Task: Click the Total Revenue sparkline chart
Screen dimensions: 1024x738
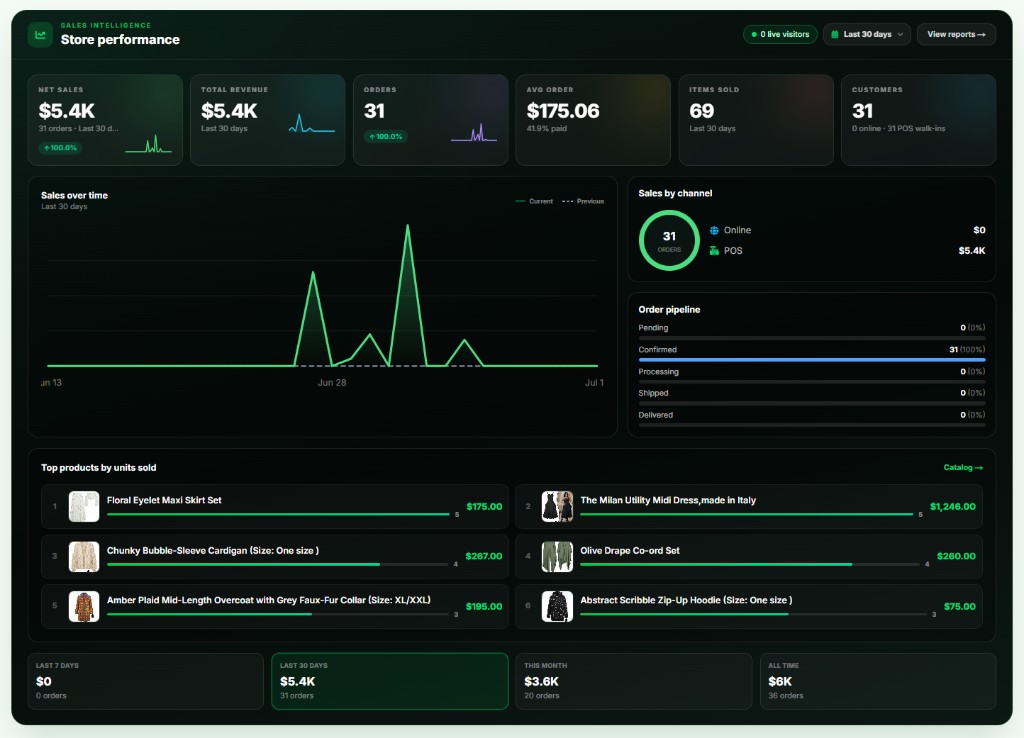Action: [x=312, y=123]
